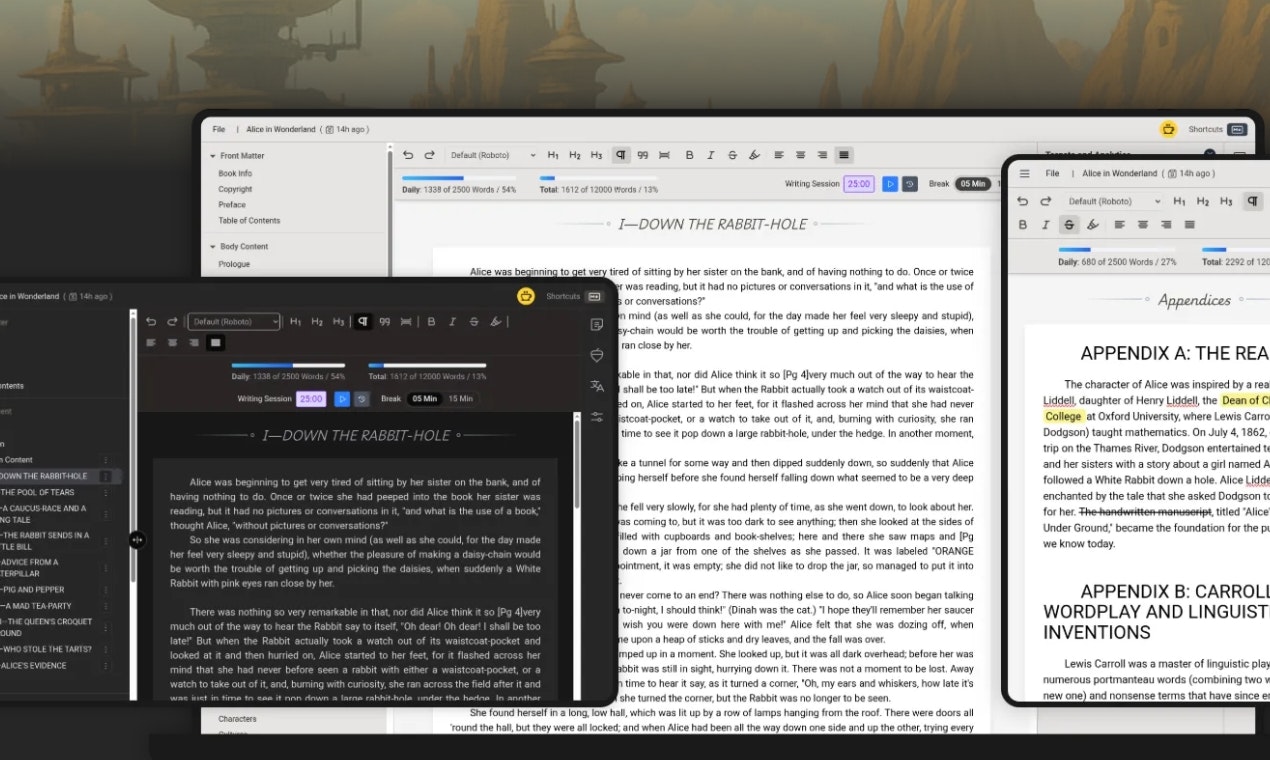Click Undo in the dark window toolbar
The image size is (1270, 760).
(151, 321)
